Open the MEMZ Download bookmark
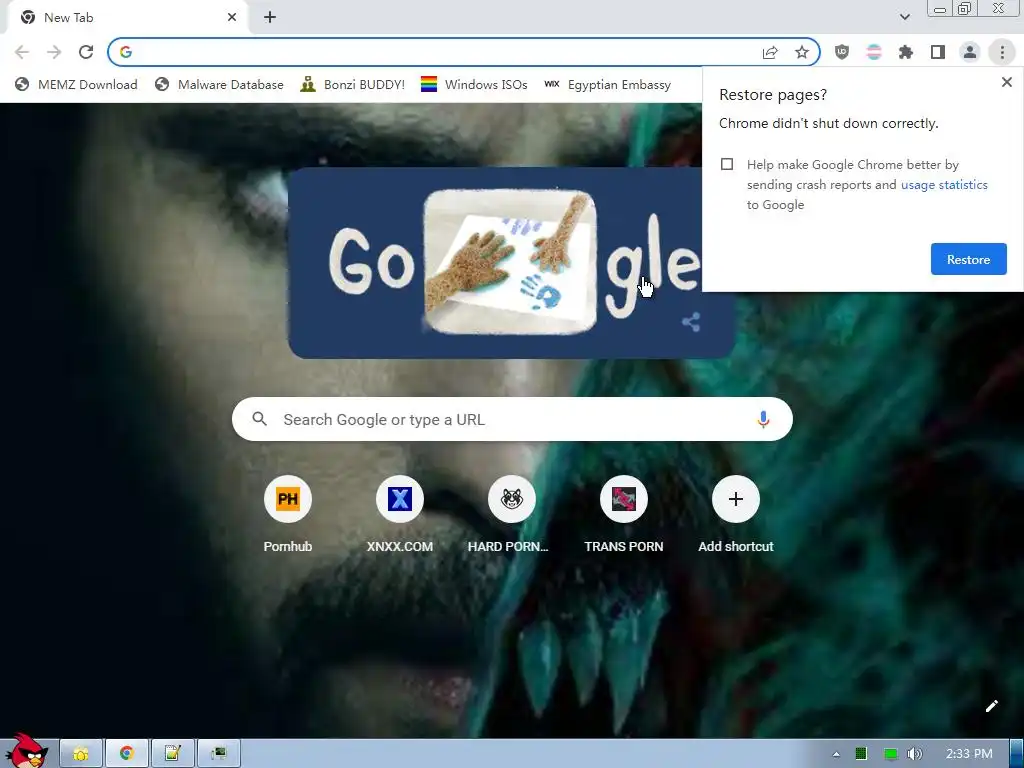 click(76, 84)
